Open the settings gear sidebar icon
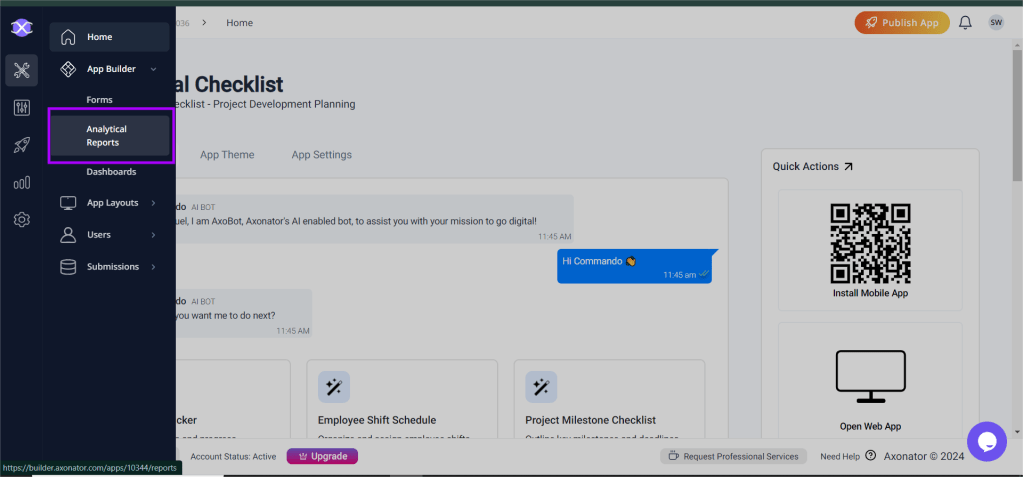The width and height of the screenshot is (1023, 477). click(21, 219)
